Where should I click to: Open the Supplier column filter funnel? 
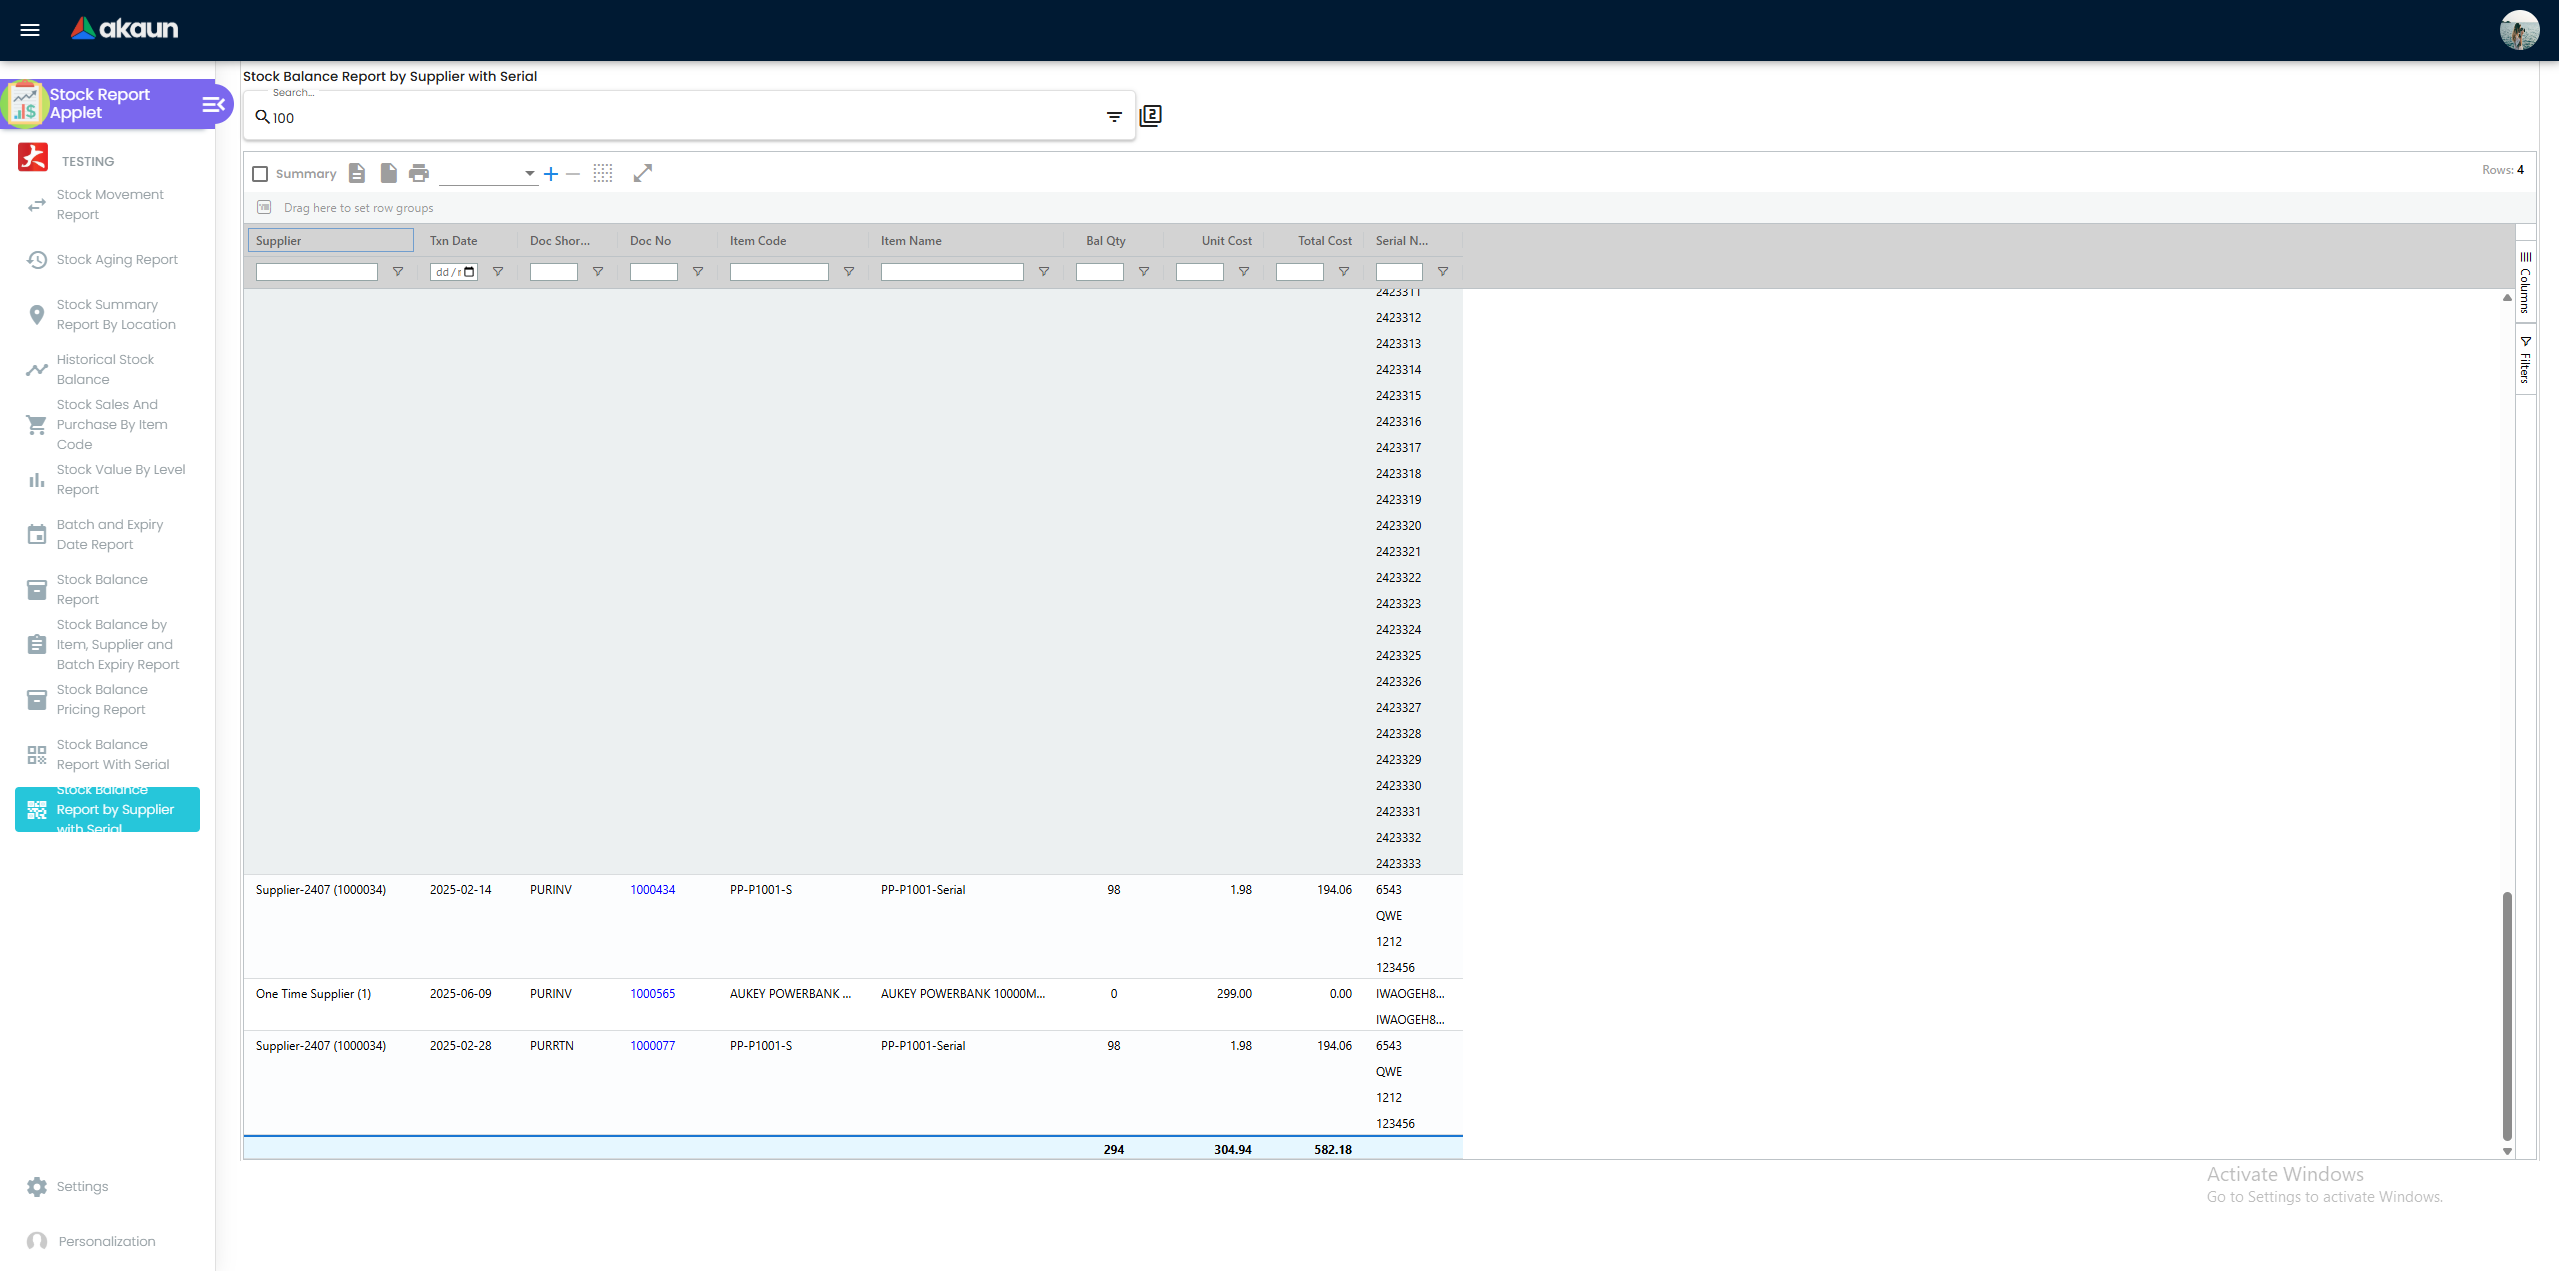click(398, 272)
